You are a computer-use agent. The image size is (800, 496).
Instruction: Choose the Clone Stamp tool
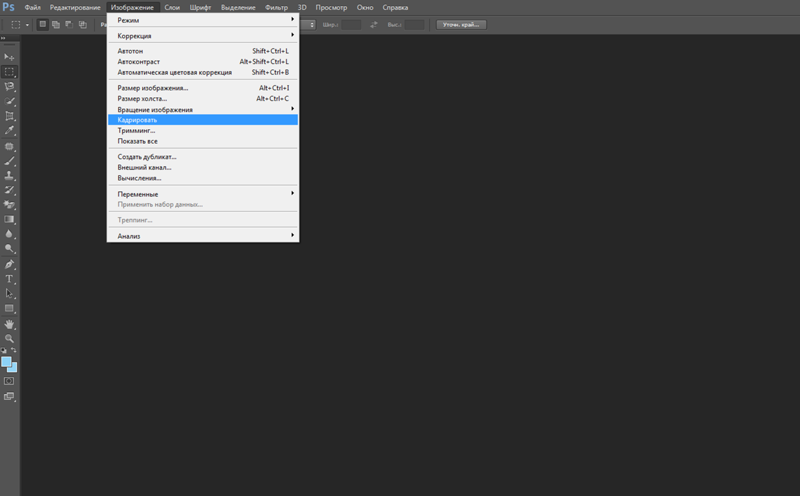9,176
